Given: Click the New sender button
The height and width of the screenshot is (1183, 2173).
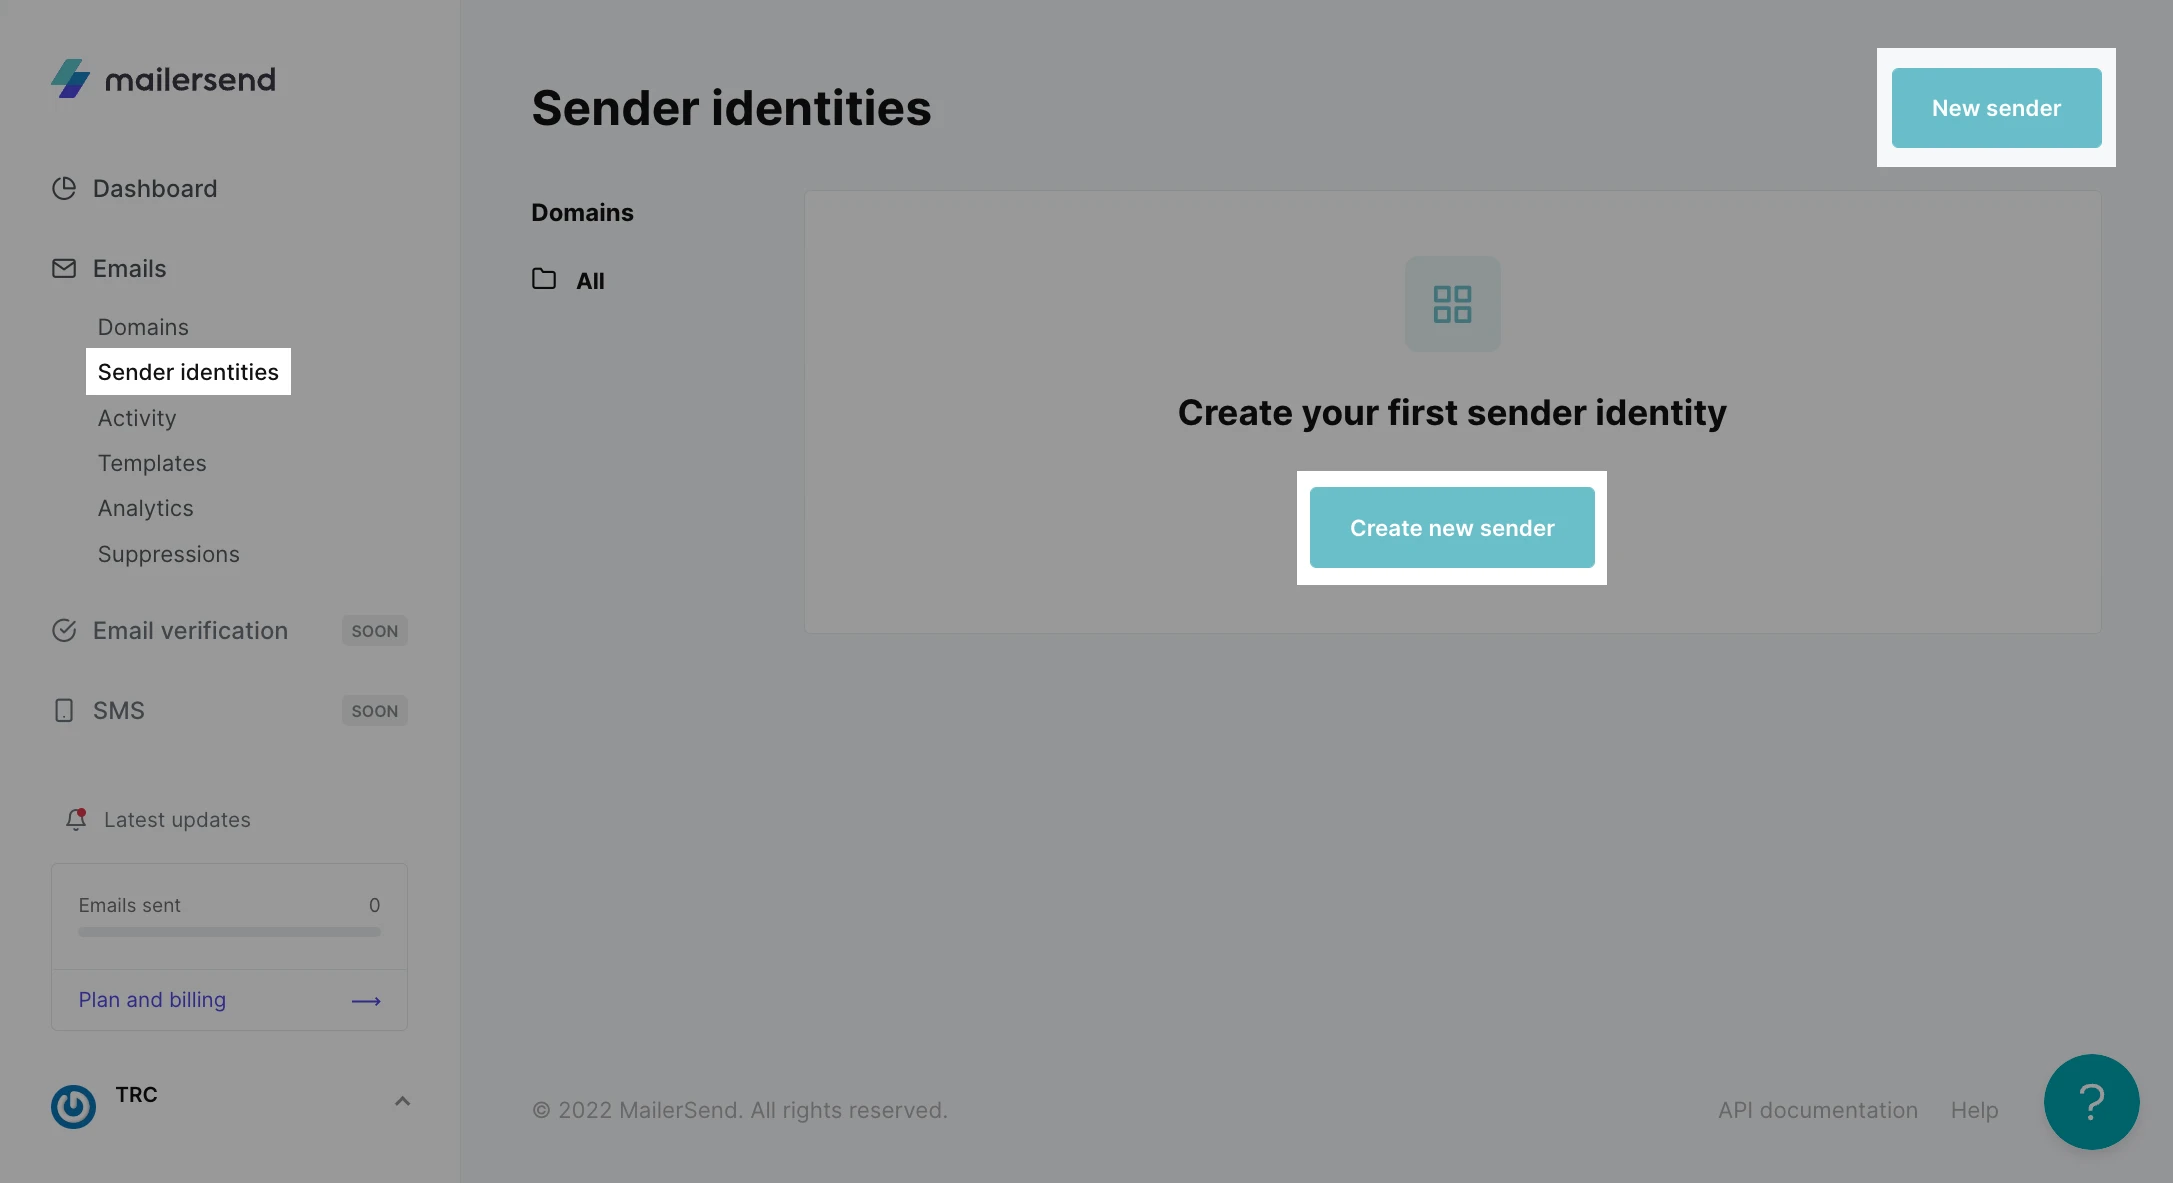Looking at the screenshot, I should (1996, 108).
